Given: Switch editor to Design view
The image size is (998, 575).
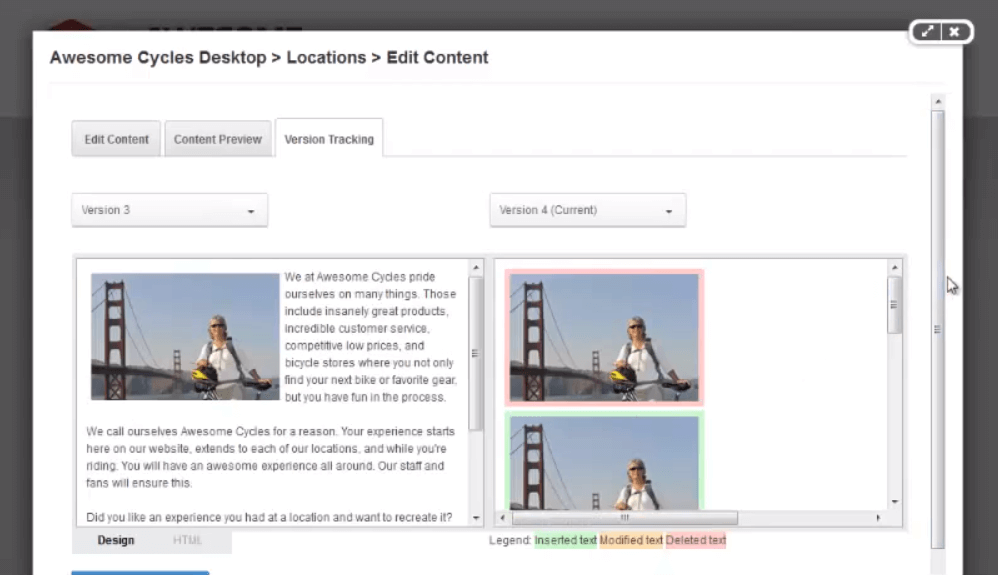Looking at the screenshot, I should [116, 540].
